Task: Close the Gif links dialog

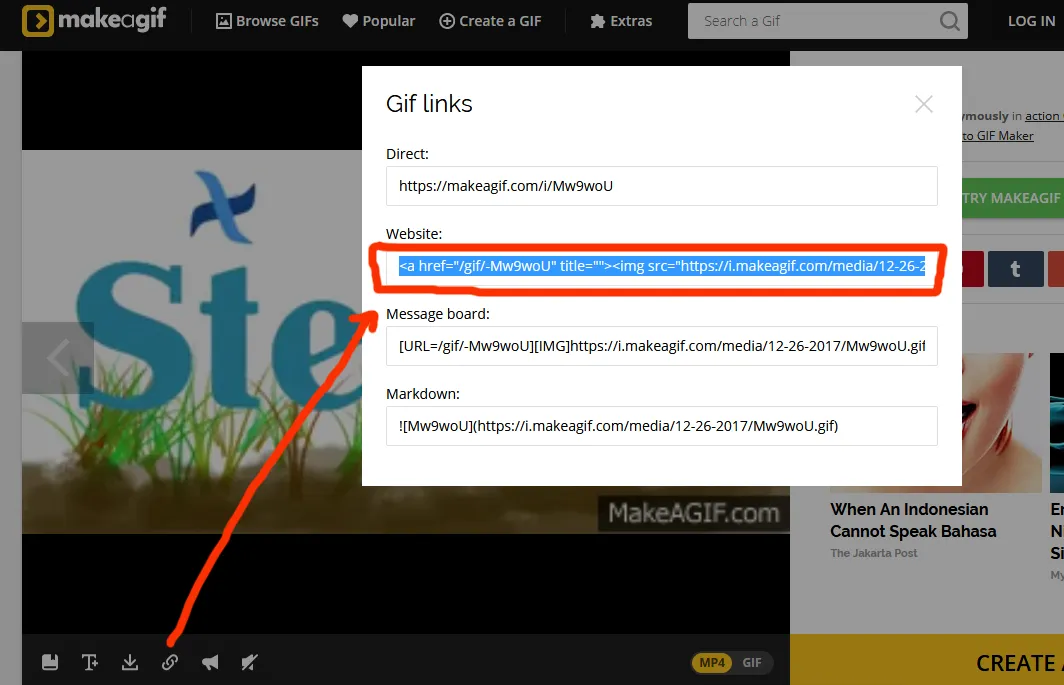Action: coord(924,104)
